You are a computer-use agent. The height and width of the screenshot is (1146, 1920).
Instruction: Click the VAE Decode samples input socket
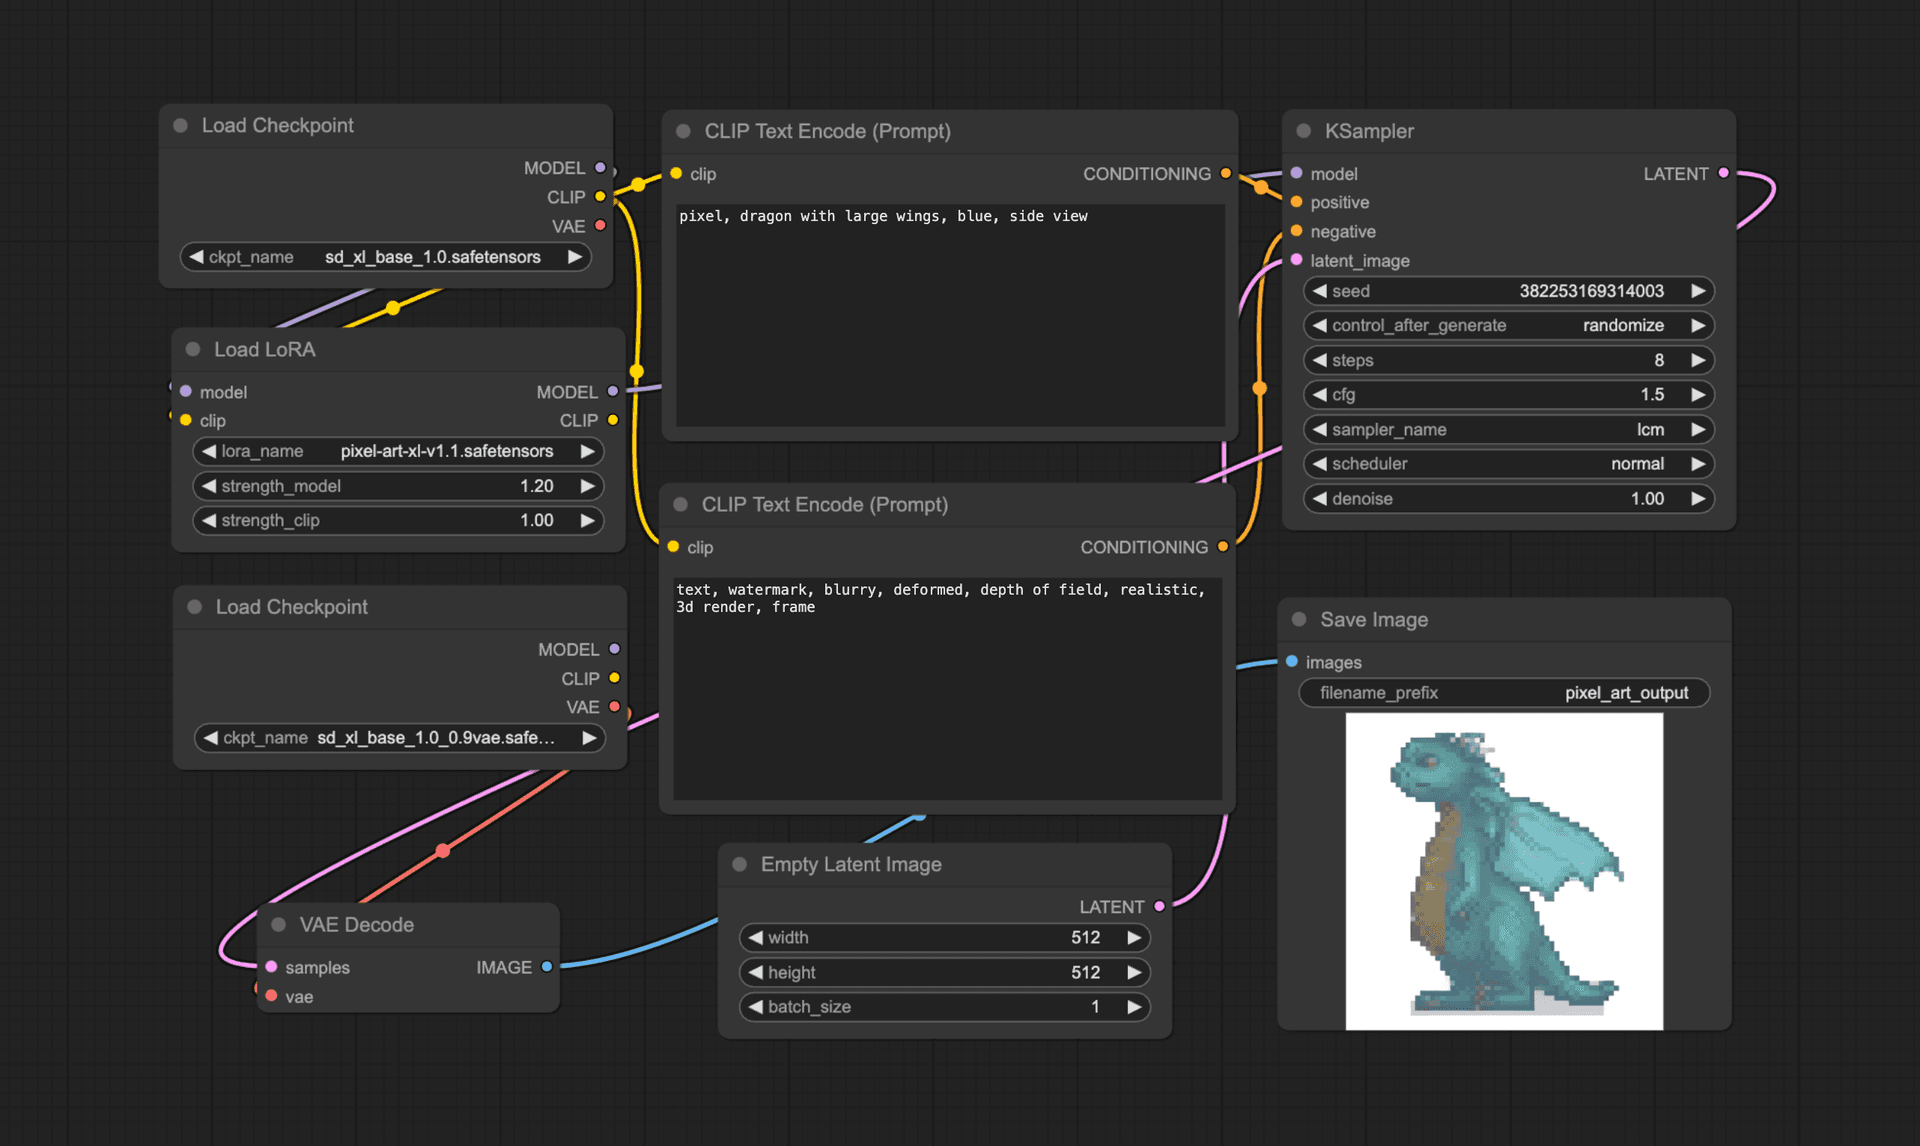[x=271, y=967]
